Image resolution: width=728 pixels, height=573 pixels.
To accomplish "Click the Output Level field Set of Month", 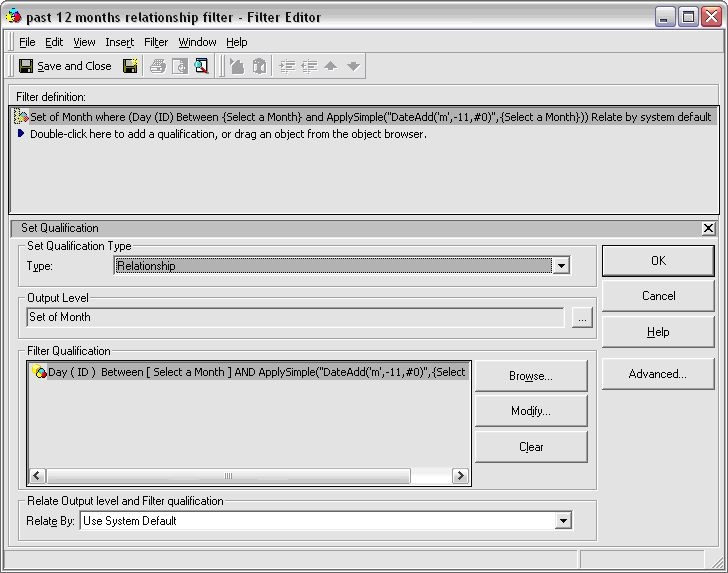I will (295, 317).
